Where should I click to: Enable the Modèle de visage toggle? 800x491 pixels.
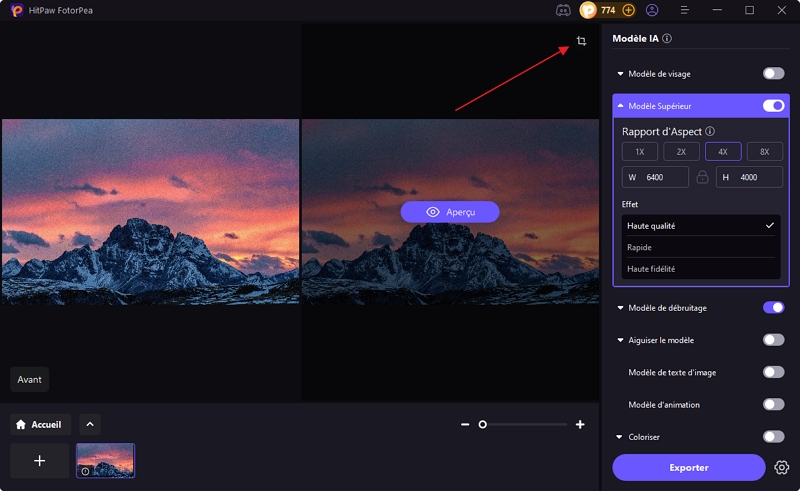point(773,74)
